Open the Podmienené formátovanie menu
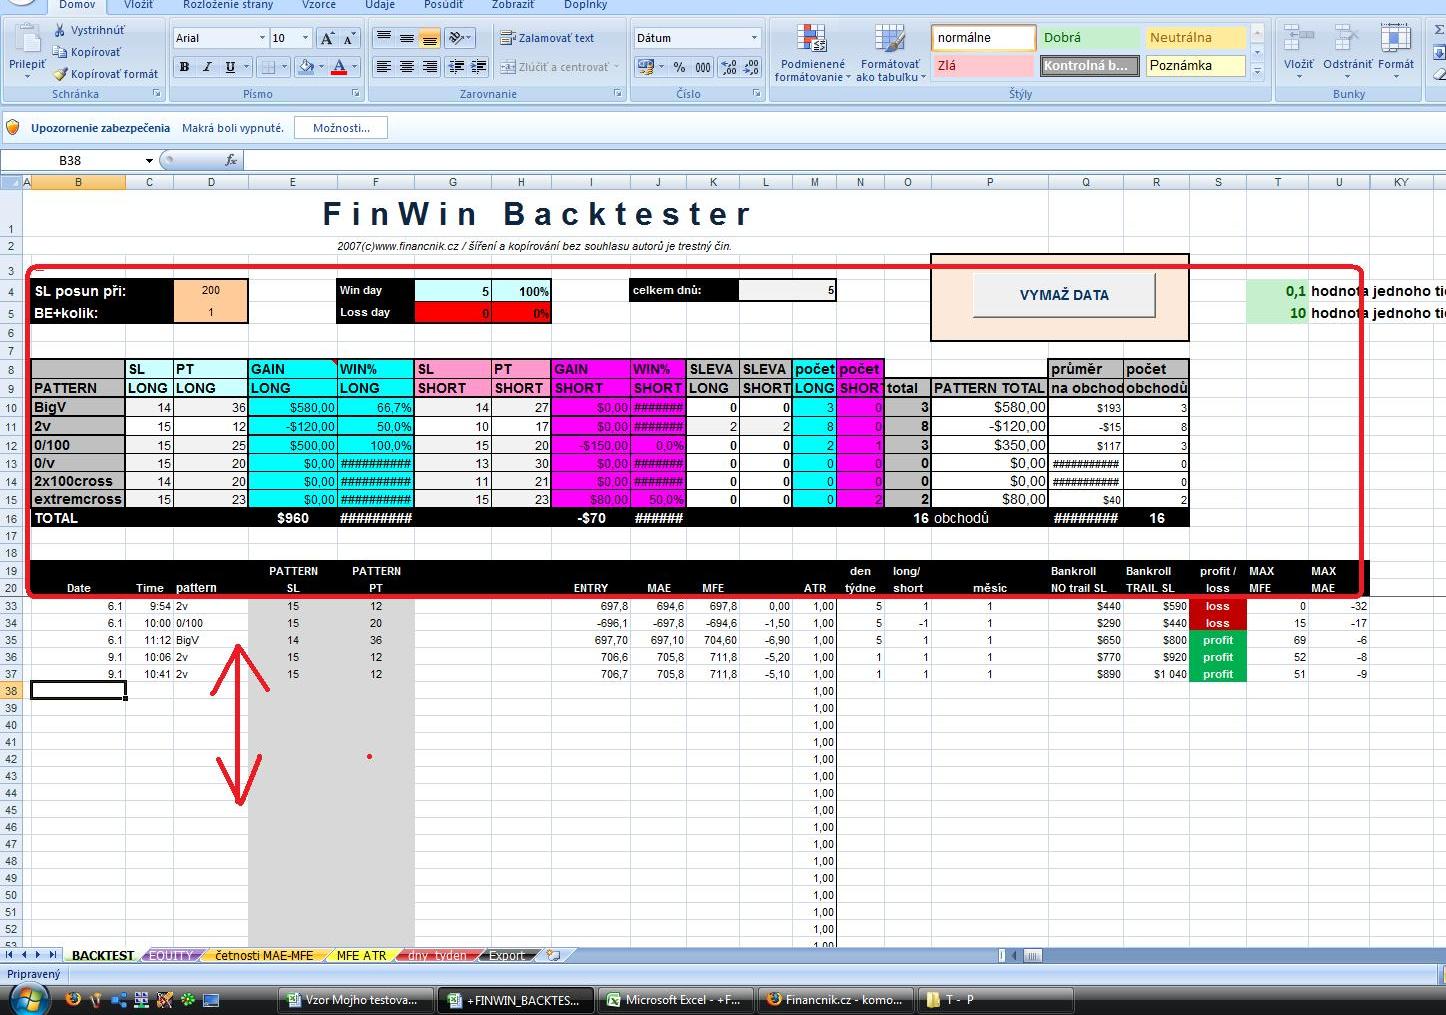The image size is (1446, 1015). pos(811,54)
